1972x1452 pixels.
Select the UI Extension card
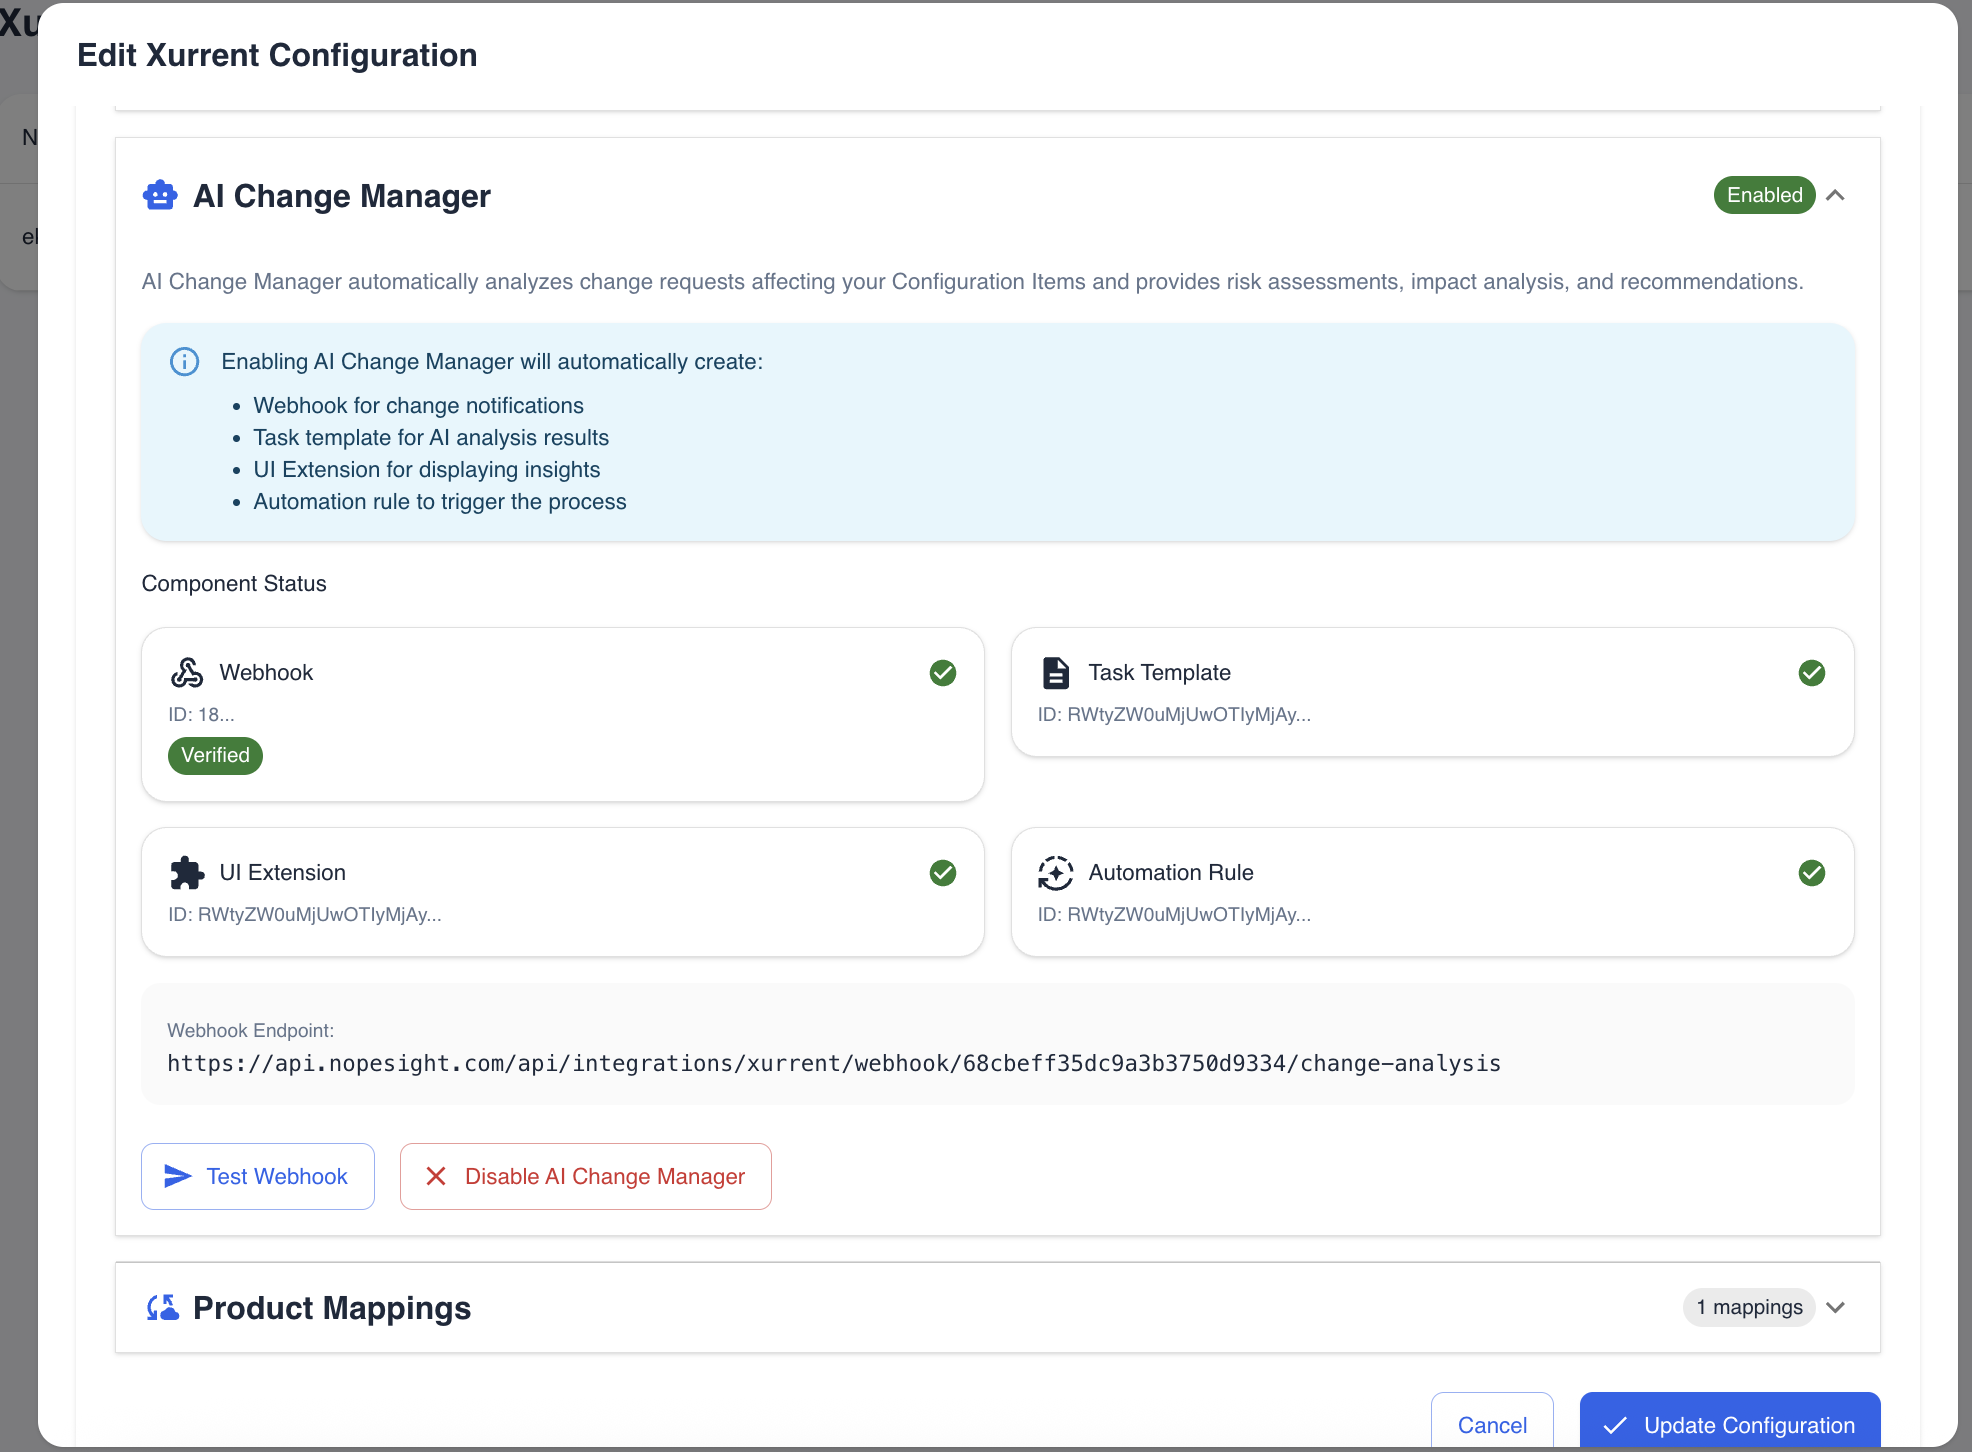click(562, 892)
